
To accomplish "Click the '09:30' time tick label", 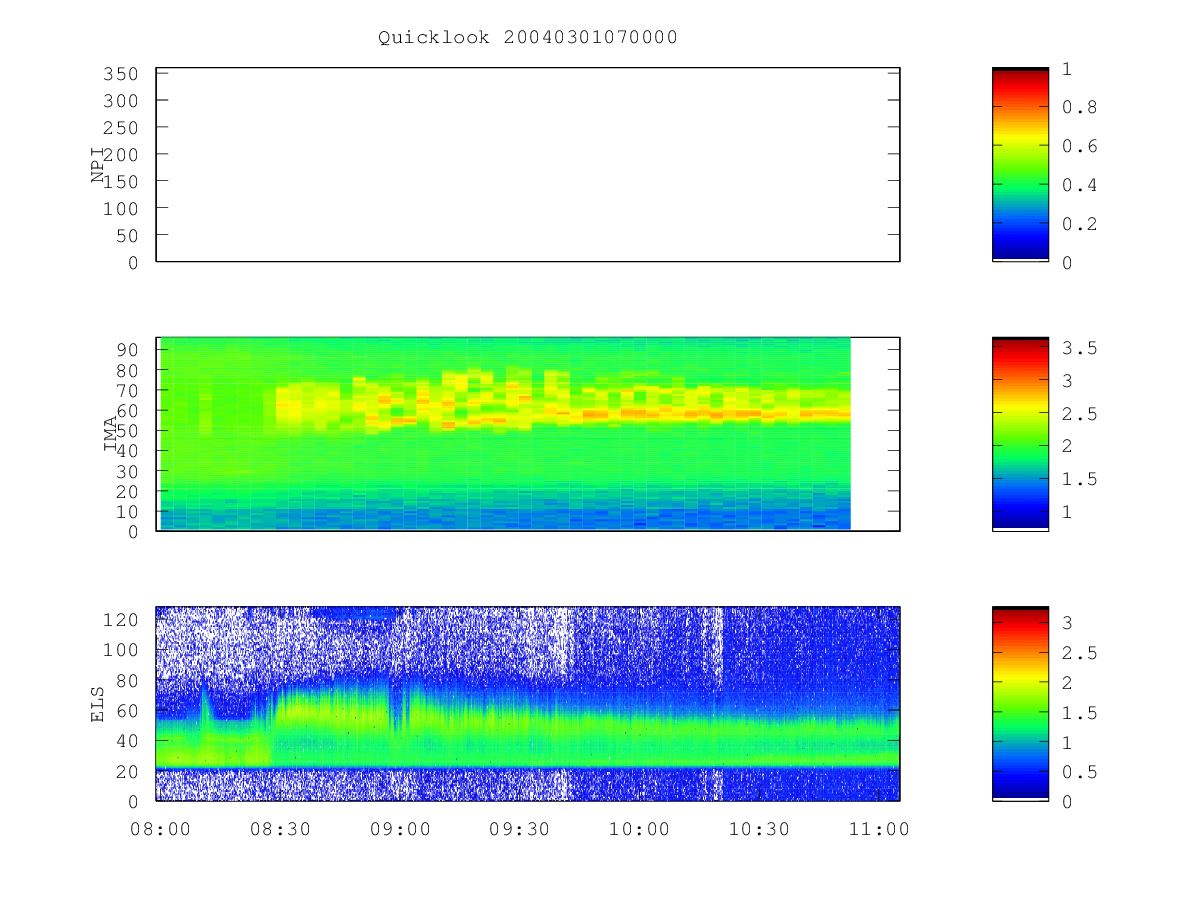I will click(520, 829).
